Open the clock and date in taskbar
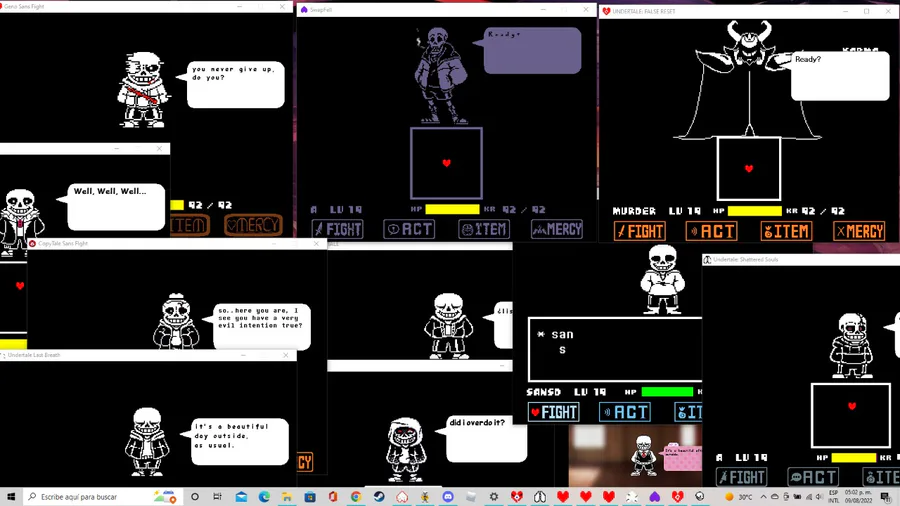900x506 pixels. pyautogui.click(x=858, y=497)
